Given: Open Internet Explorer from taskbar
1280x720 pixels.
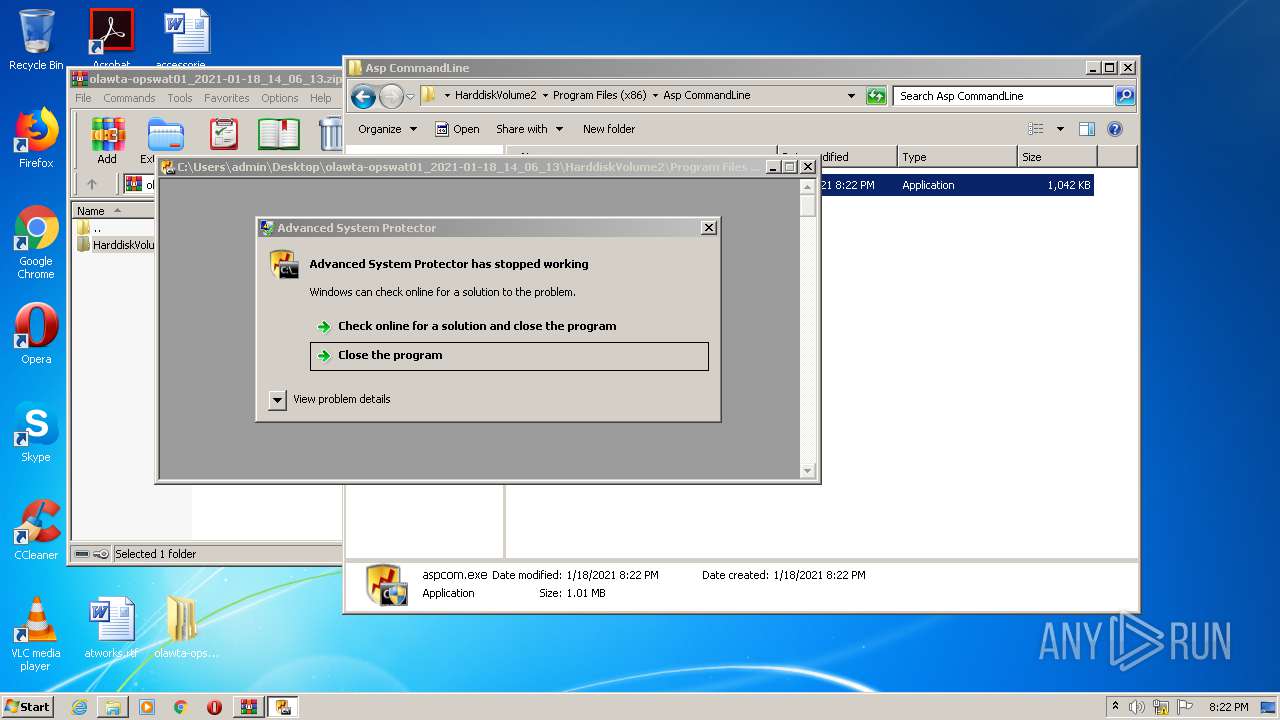Looking at the screenshot, I should click(x=79, y=707).
